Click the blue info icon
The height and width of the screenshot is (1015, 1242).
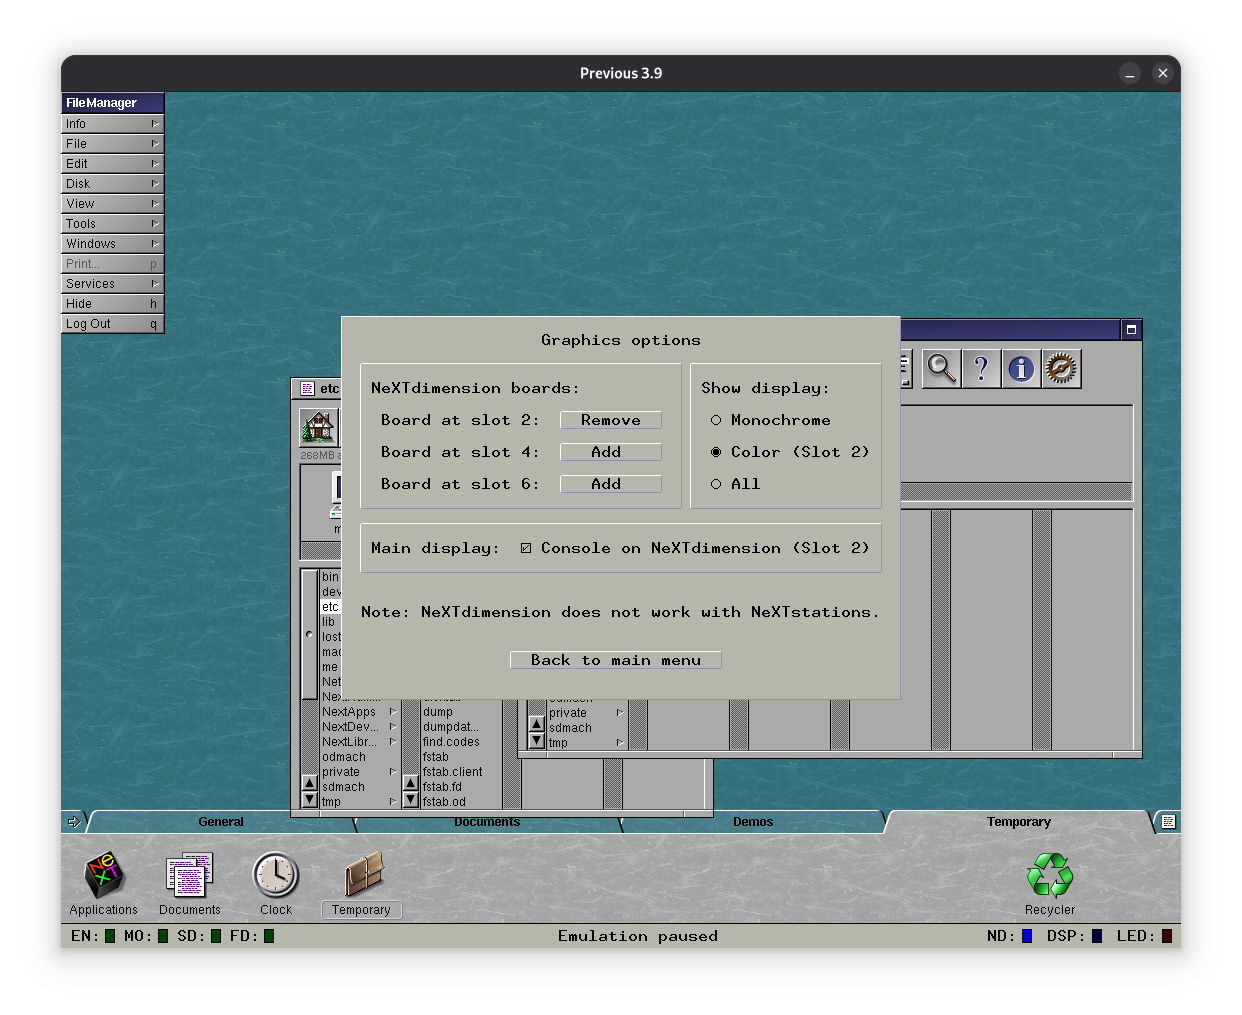click(1021, 369)
